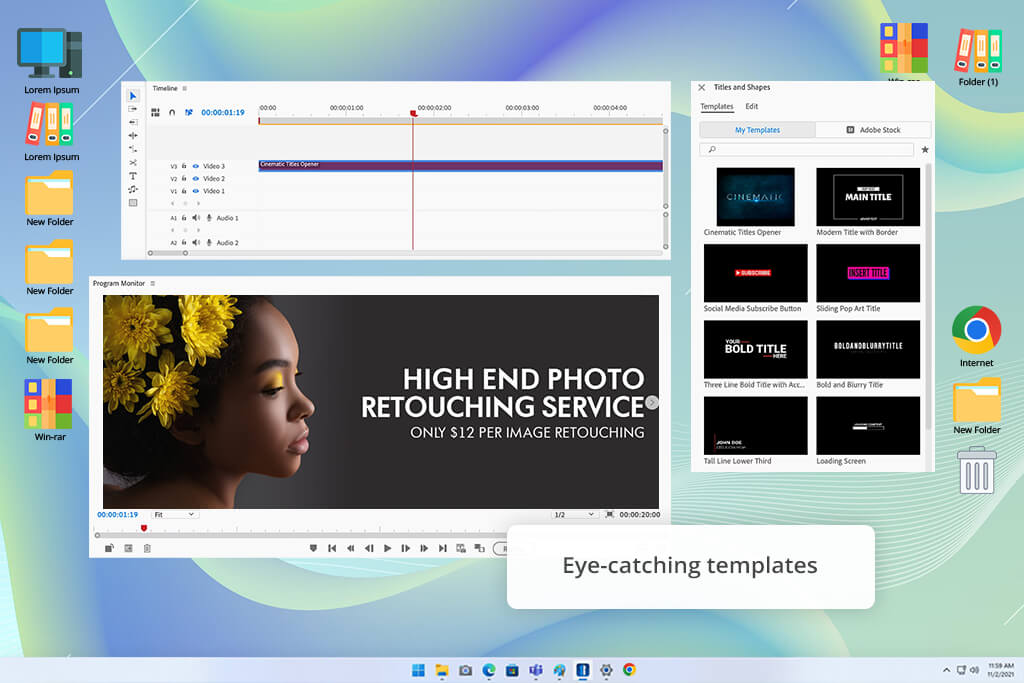The width and height of the screenshot is (1024, 683).
Task: Open the Fit zoom level dropdown
Action: pyautogui.click(x=174, y=515)
